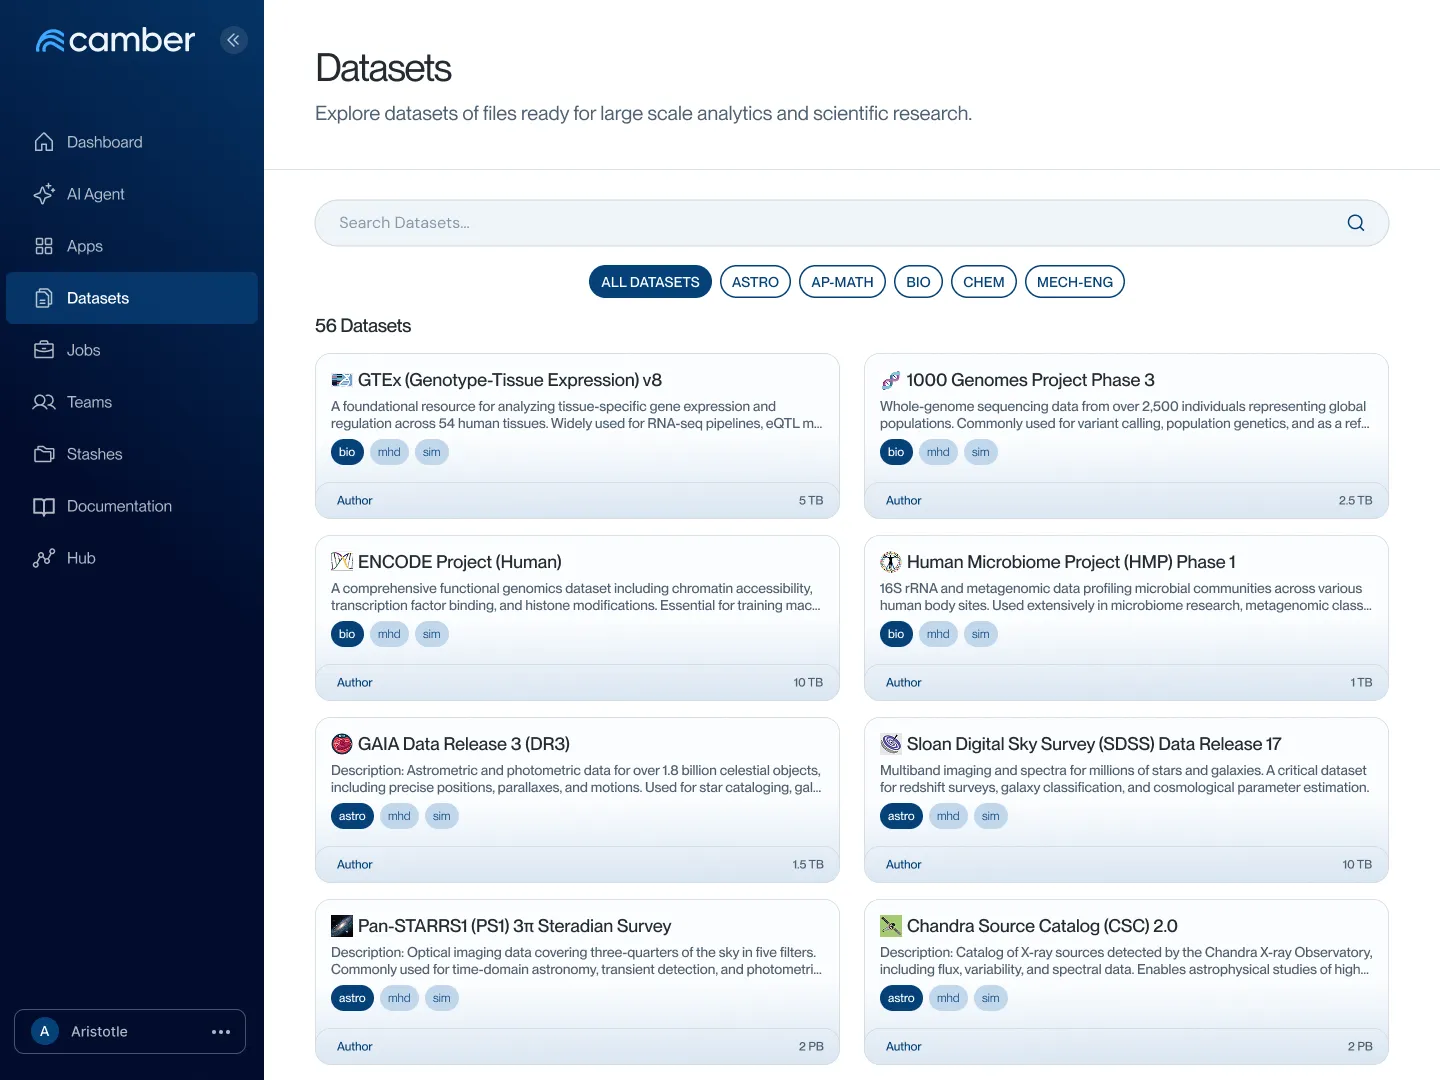The height and width of the screenshot is (1080, 1440).
Task: Click the GAIA Data Release icon
Action: [x=342, y=744]
